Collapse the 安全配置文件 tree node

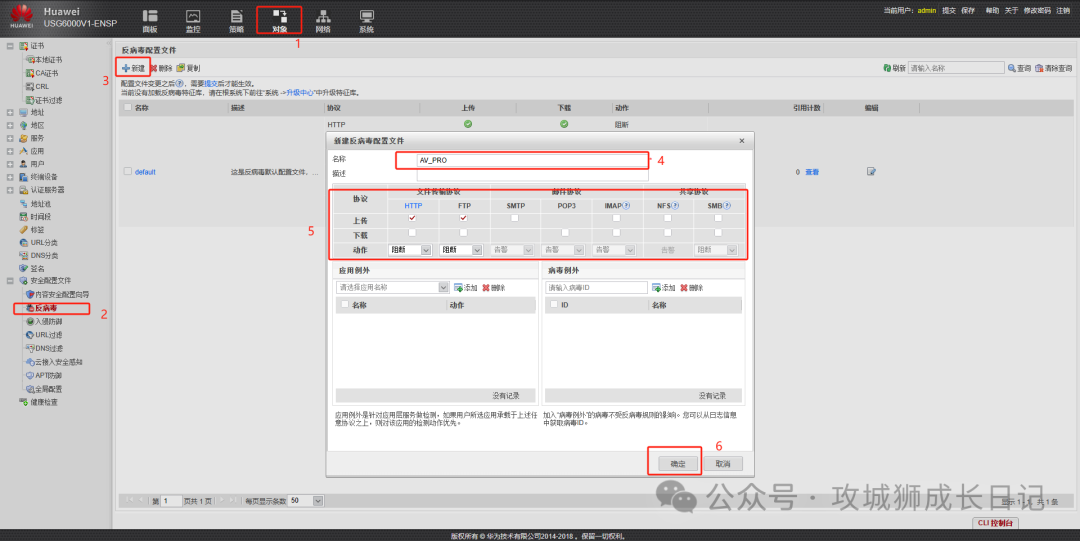10,281
